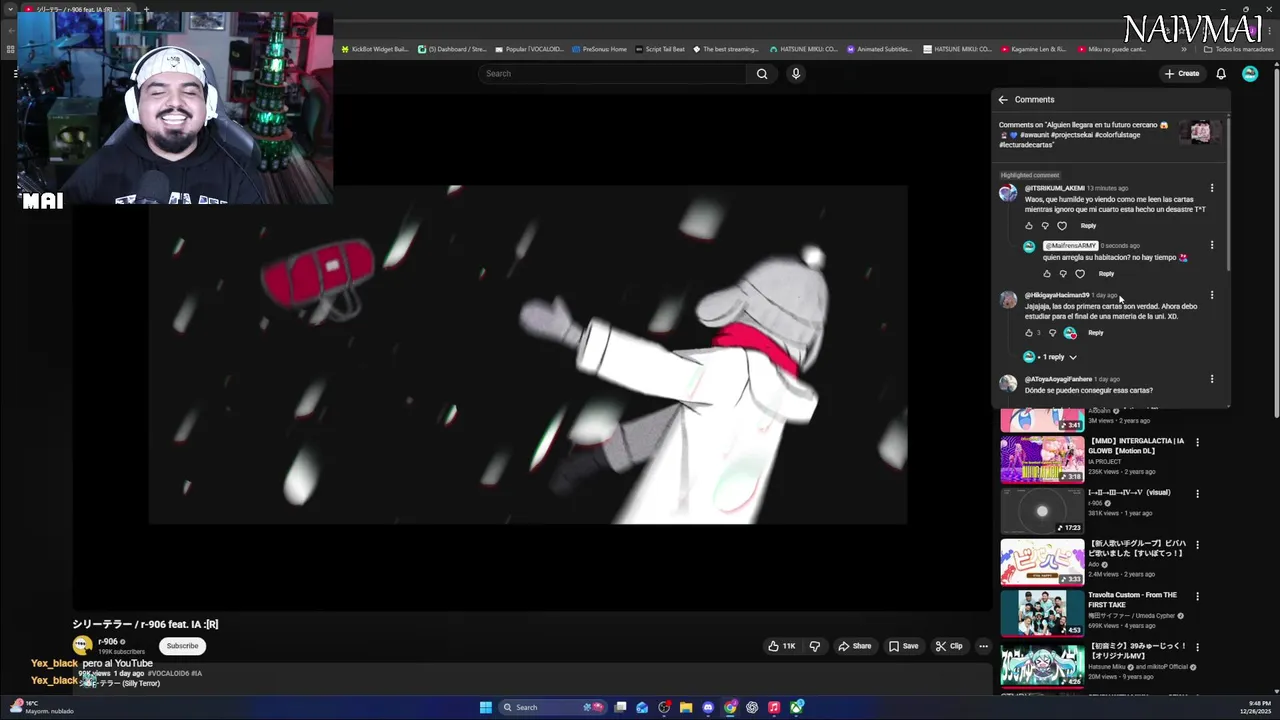The height and width of the screenshot is (720, 1280).
Task: Heart the ITSRIKUMI_AKEMI comment
Action: pos(1062,226)
